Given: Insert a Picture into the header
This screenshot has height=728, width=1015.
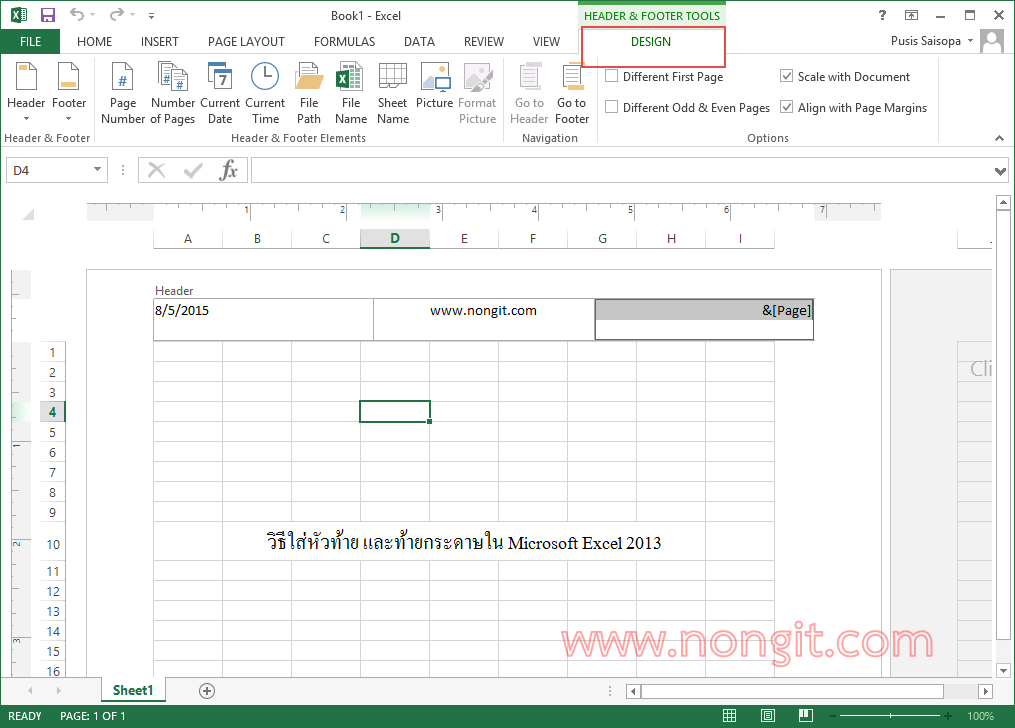Looking at the screenshot, I should (x=434, y=85).
